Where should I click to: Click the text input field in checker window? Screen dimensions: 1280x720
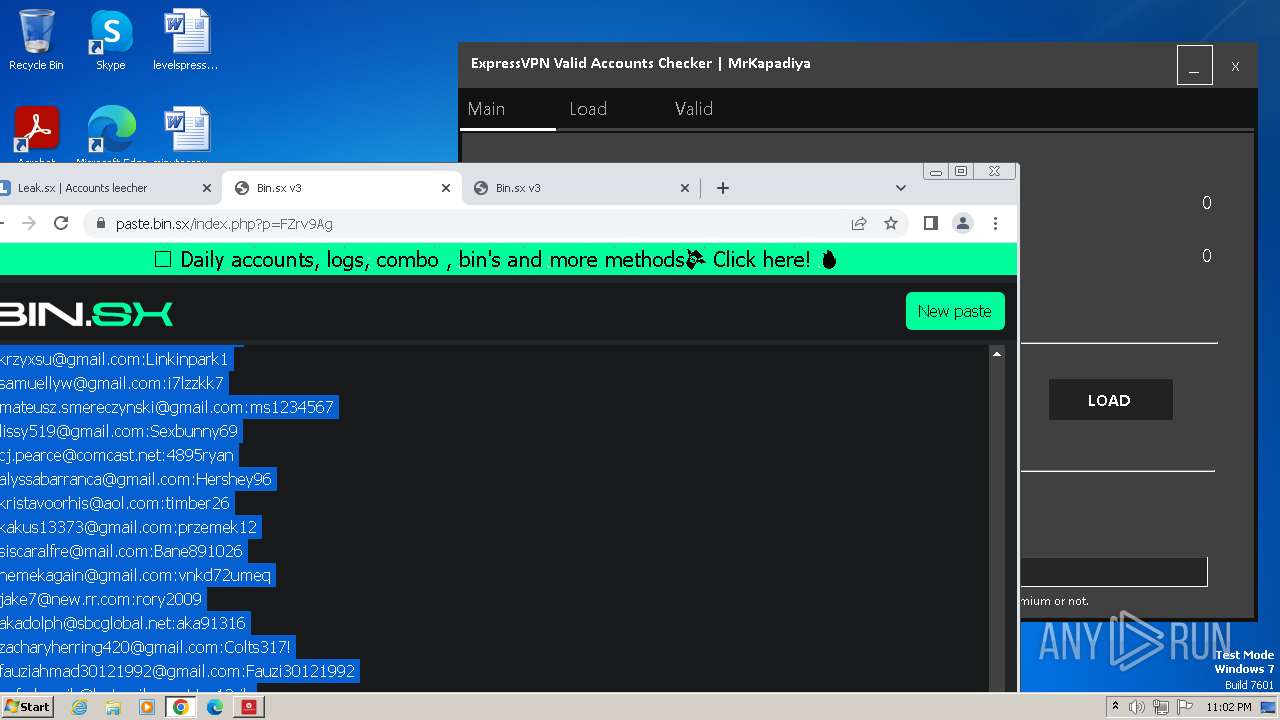click(x=1113, y=572)
